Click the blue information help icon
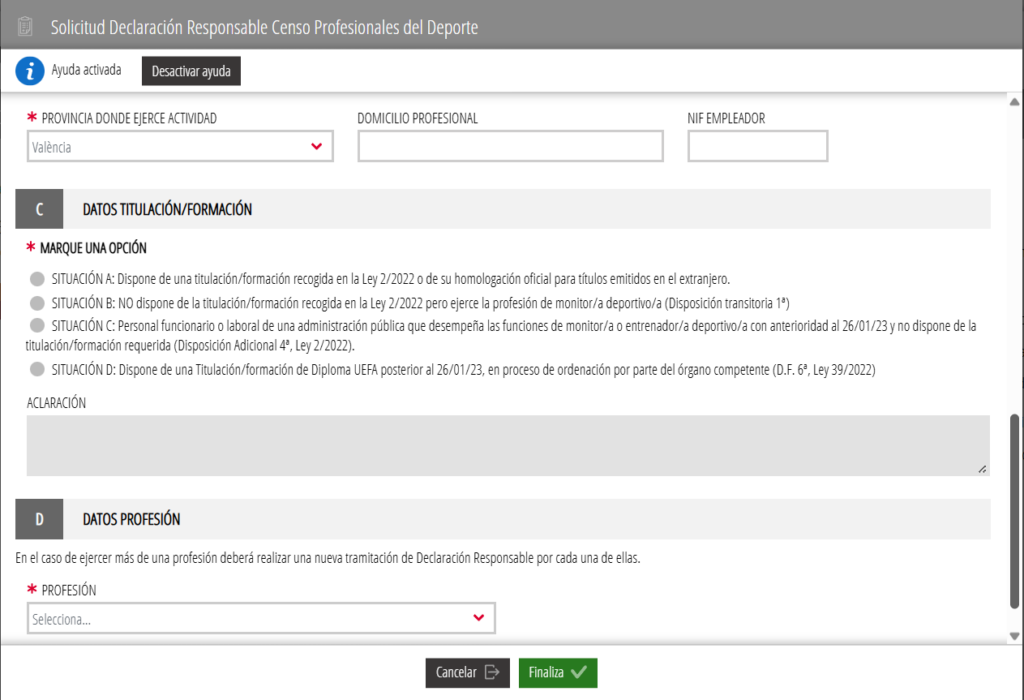The height and width of the screenshot is (700, 1024). [x=30, y=71]
